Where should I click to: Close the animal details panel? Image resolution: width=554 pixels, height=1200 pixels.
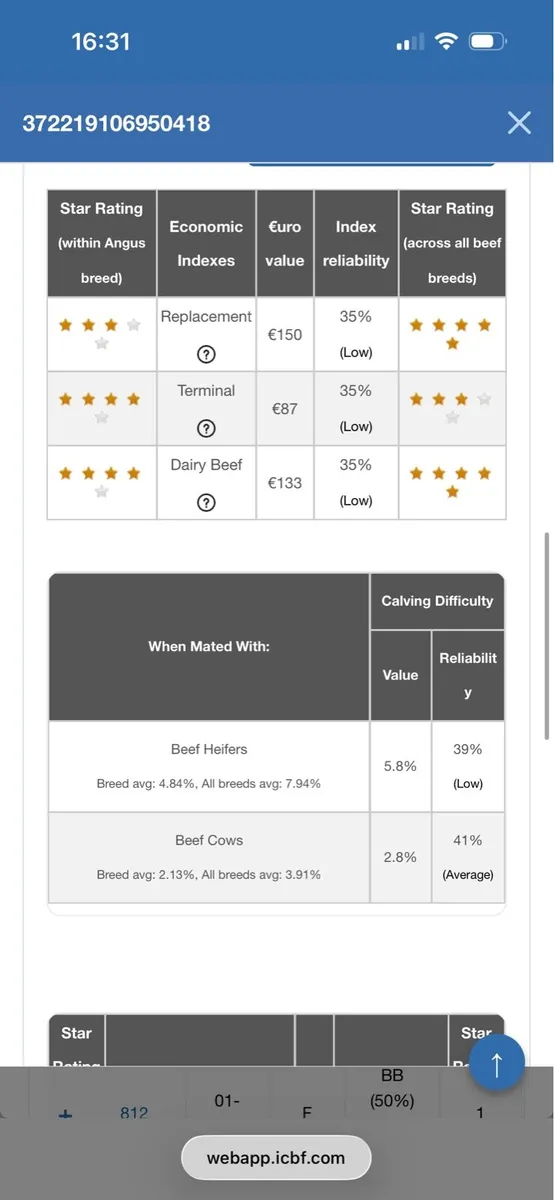519,123
